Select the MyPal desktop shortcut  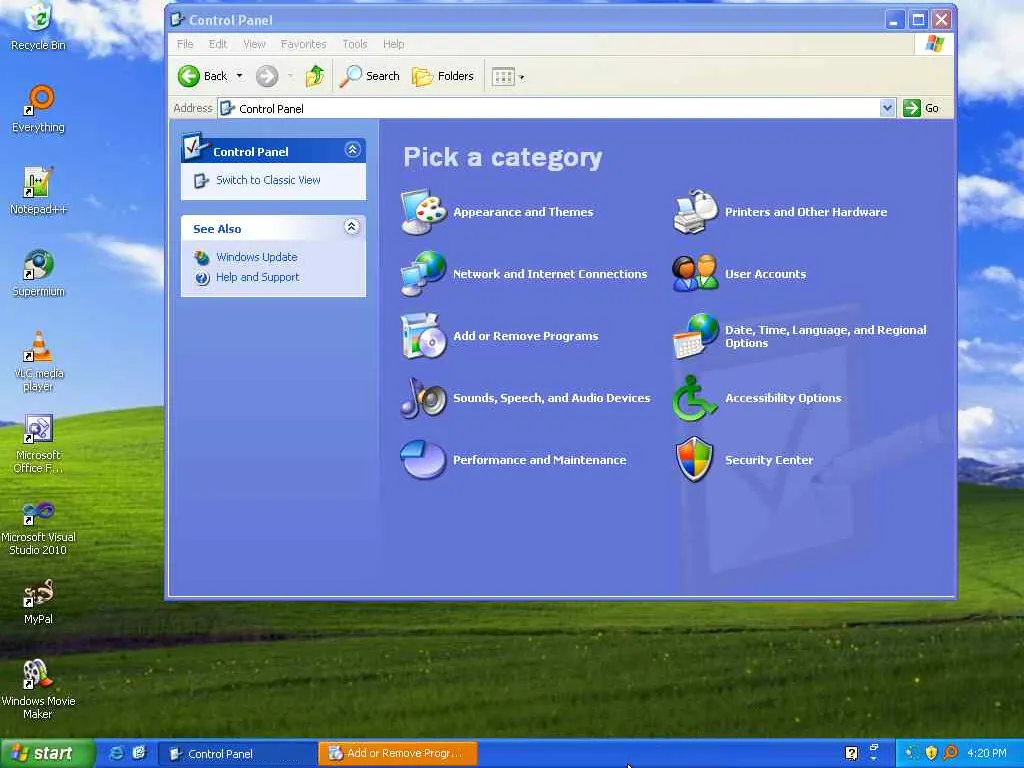pyautogui.click(x=39, y=601)
